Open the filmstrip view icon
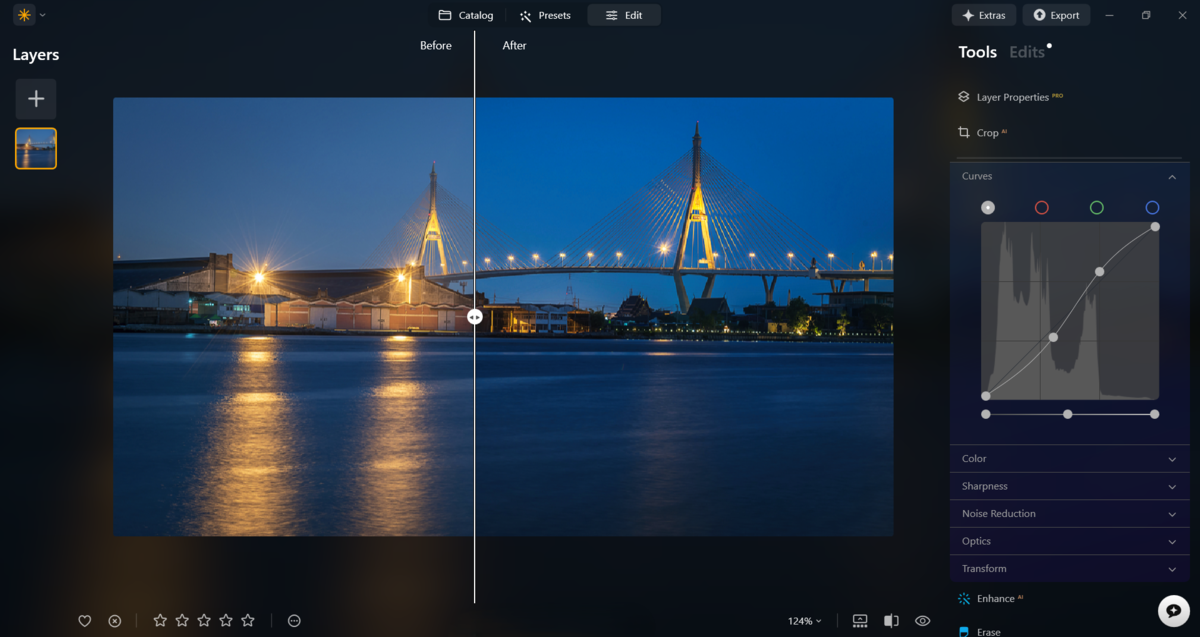 pos(858,620)
